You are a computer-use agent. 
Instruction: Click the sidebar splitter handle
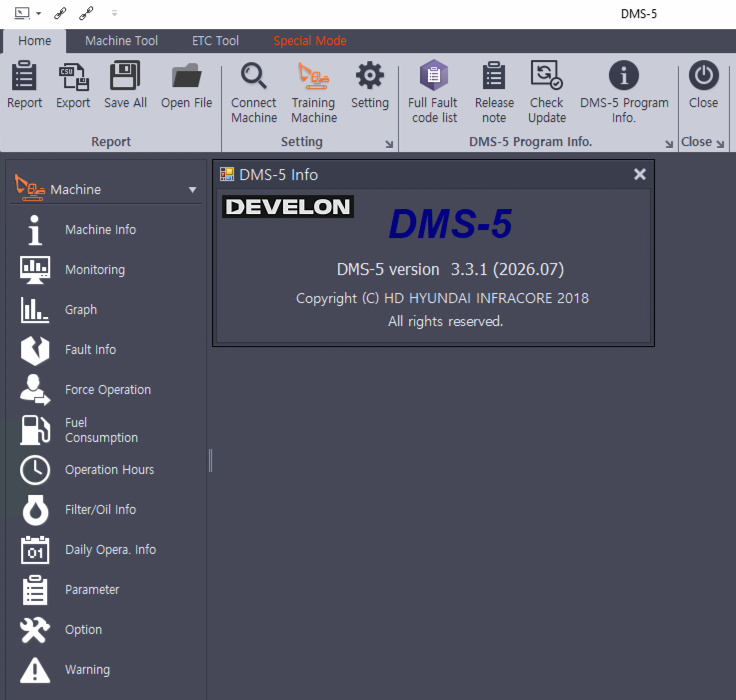210,461
